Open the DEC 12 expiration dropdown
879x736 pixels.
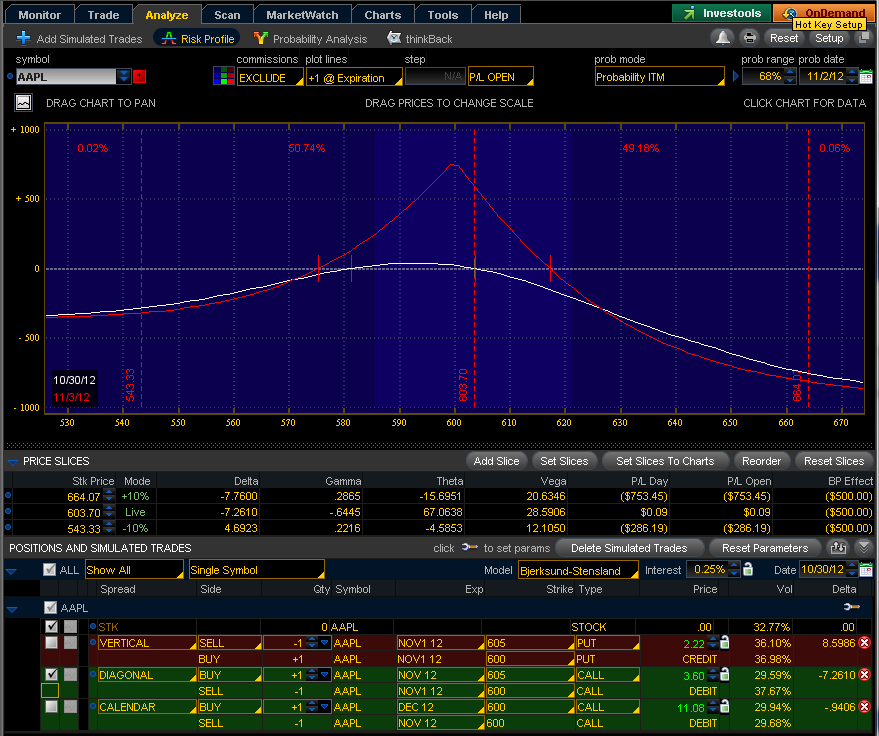(x=441, y=707)
